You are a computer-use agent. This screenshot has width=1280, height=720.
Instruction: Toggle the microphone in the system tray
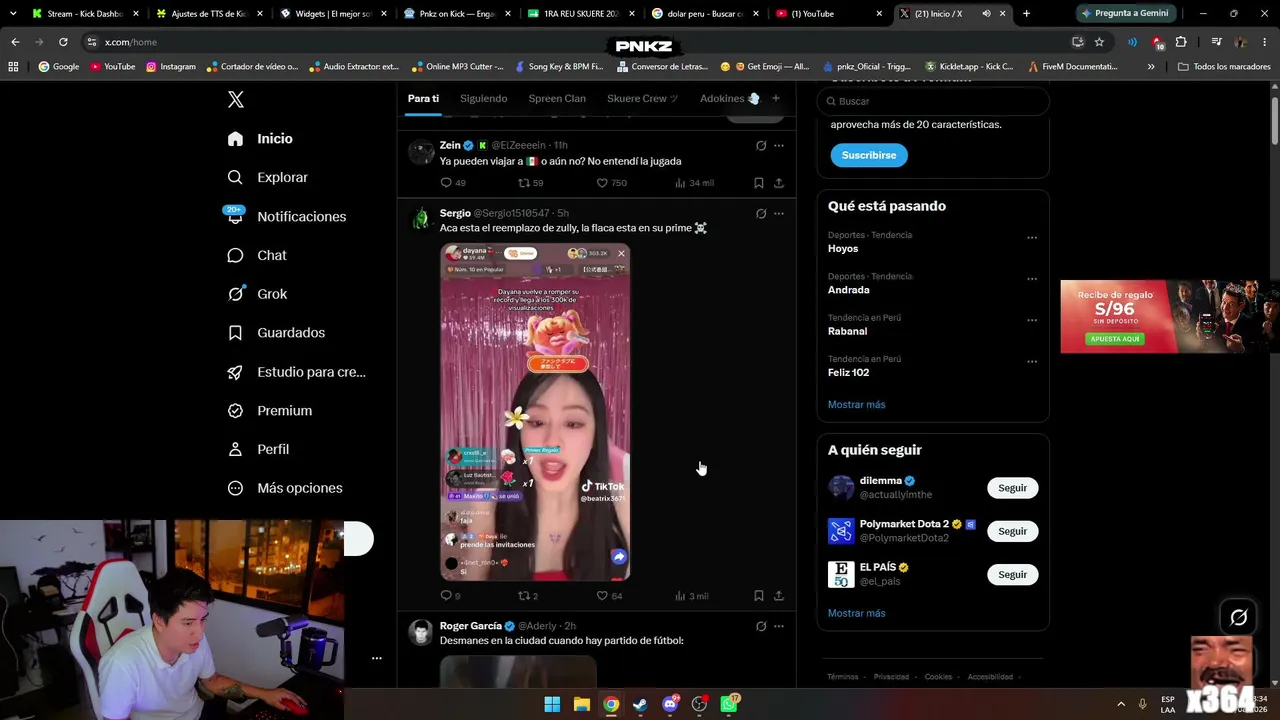tap(1142, 704)
